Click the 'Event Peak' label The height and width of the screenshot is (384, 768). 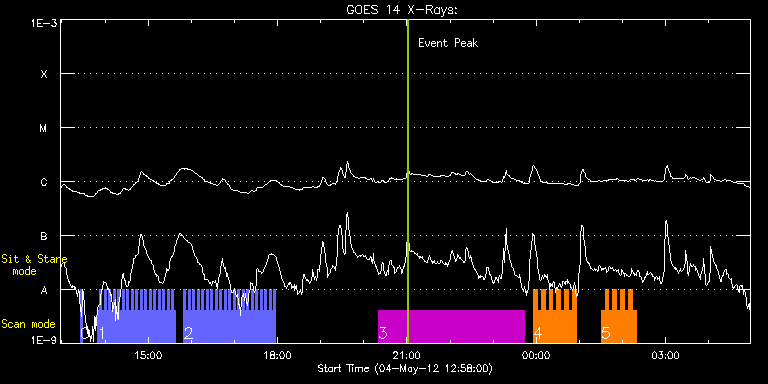pyautogui.click(x=448, y=43)
